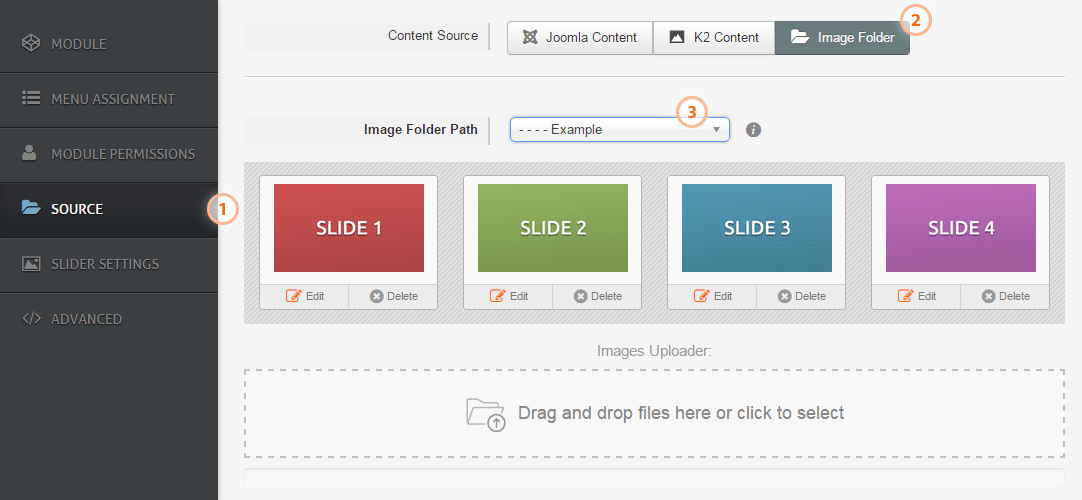Click the Advanced code brackets icon
The width and height of the screenshot is (1082, 500).
point(31,319)
